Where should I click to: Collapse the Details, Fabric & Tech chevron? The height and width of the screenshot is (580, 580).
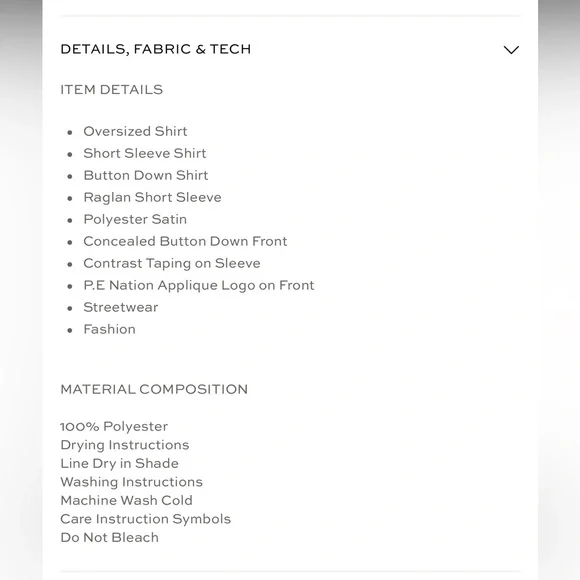click(511, 50)
